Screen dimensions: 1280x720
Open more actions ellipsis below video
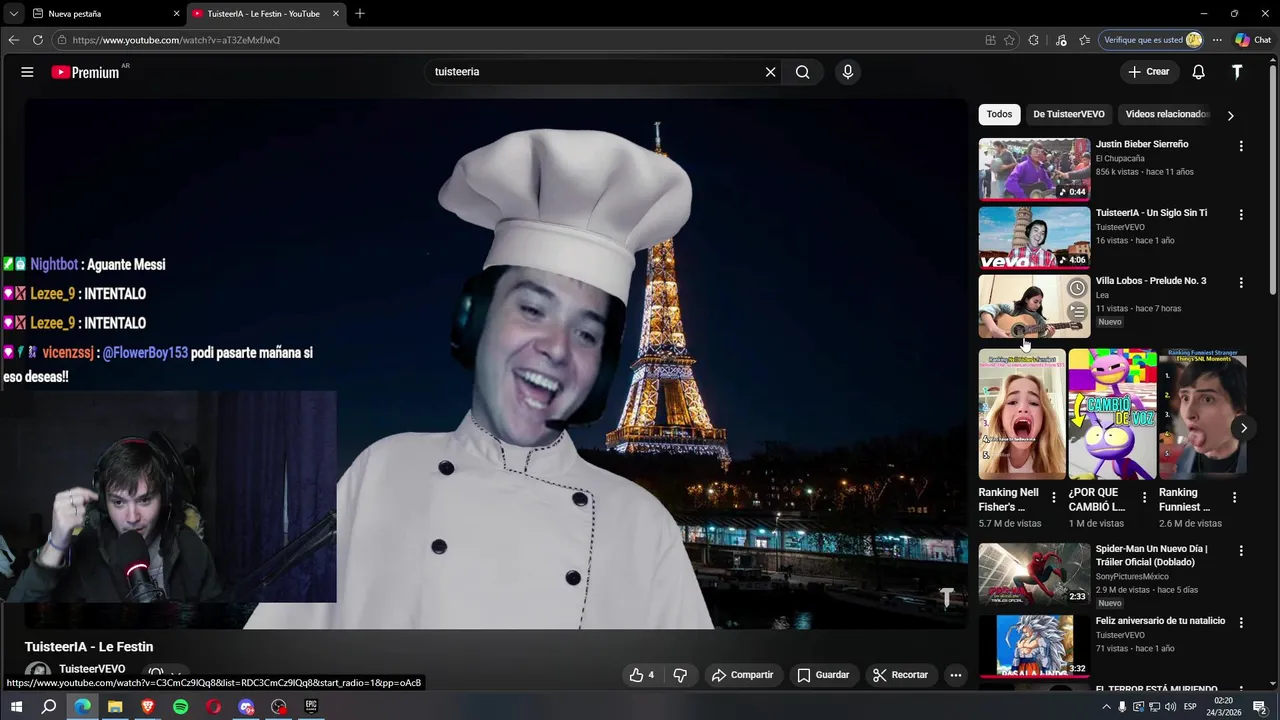click(x=956, y=675)
